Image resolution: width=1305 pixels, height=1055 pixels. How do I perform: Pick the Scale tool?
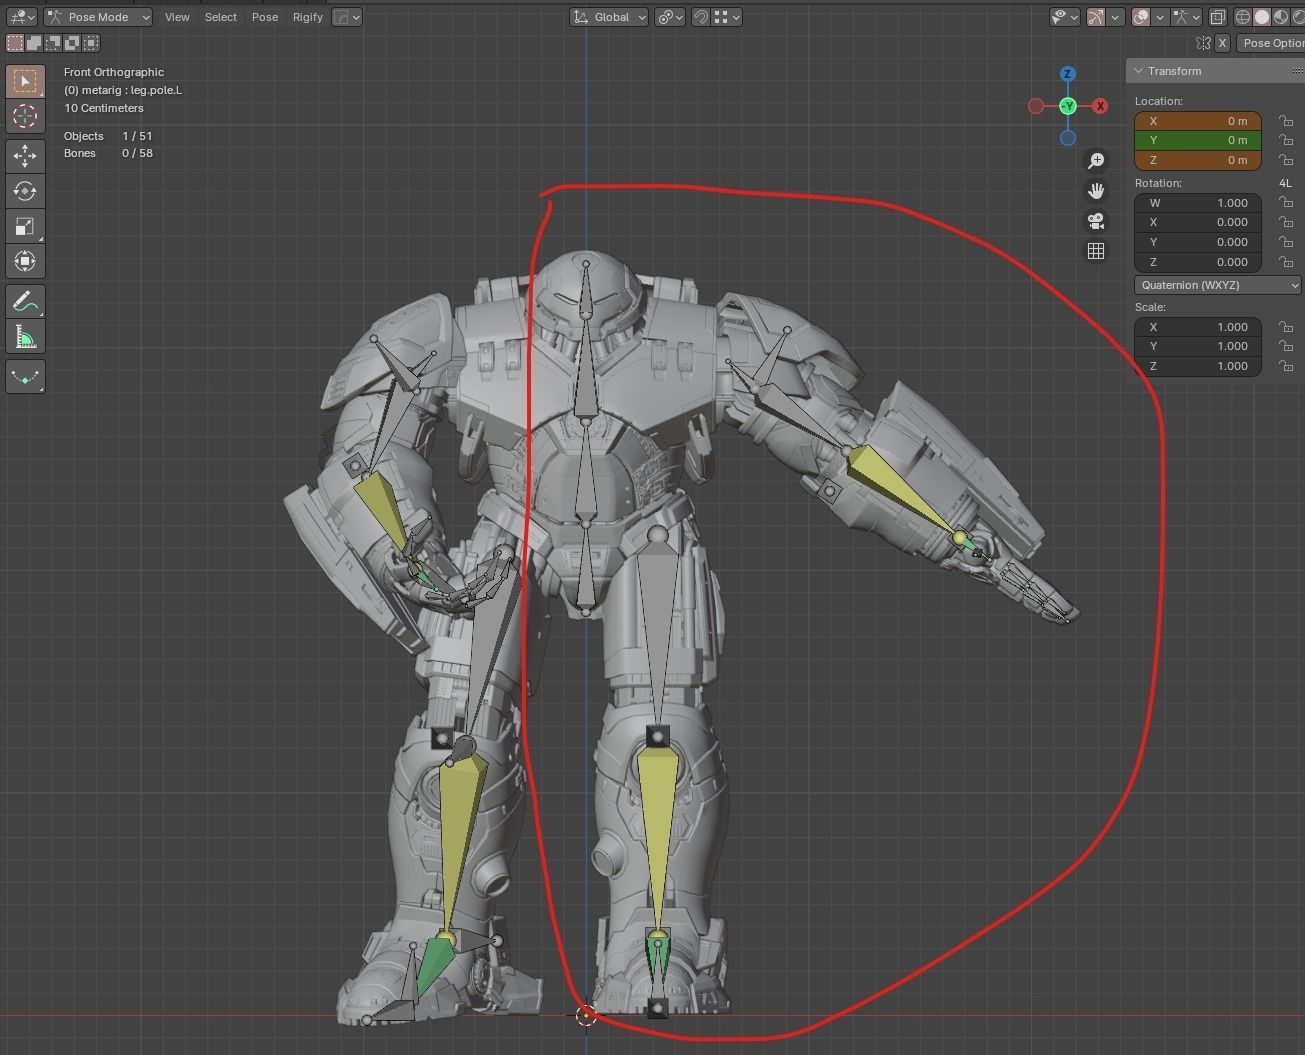25,226
